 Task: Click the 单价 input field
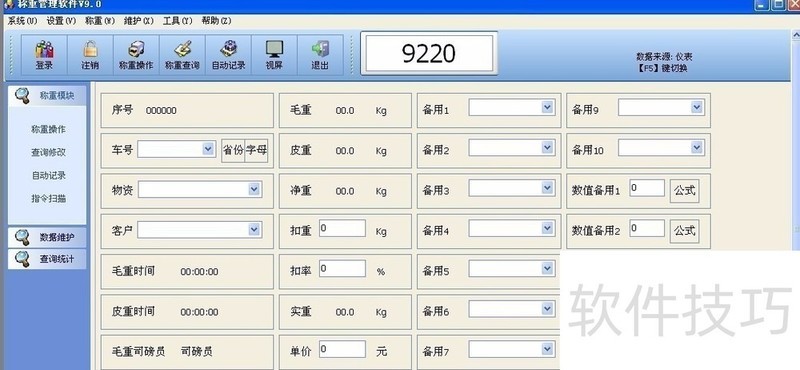pos(342,349)
